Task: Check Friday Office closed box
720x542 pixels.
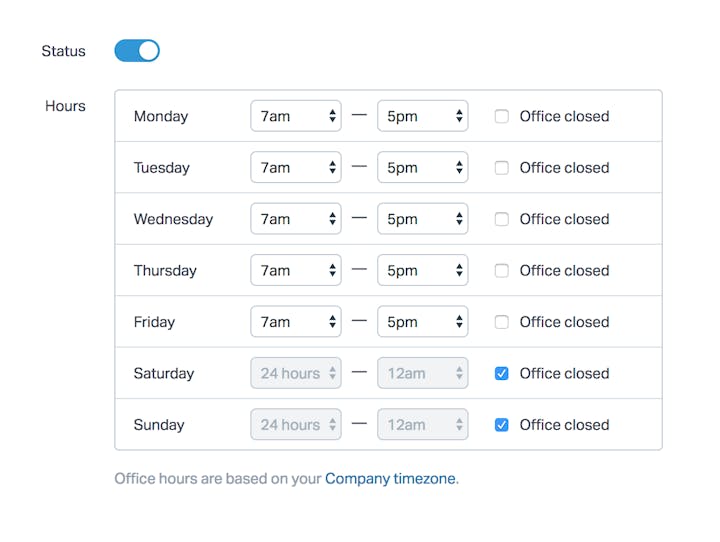Action: [502, 322]
